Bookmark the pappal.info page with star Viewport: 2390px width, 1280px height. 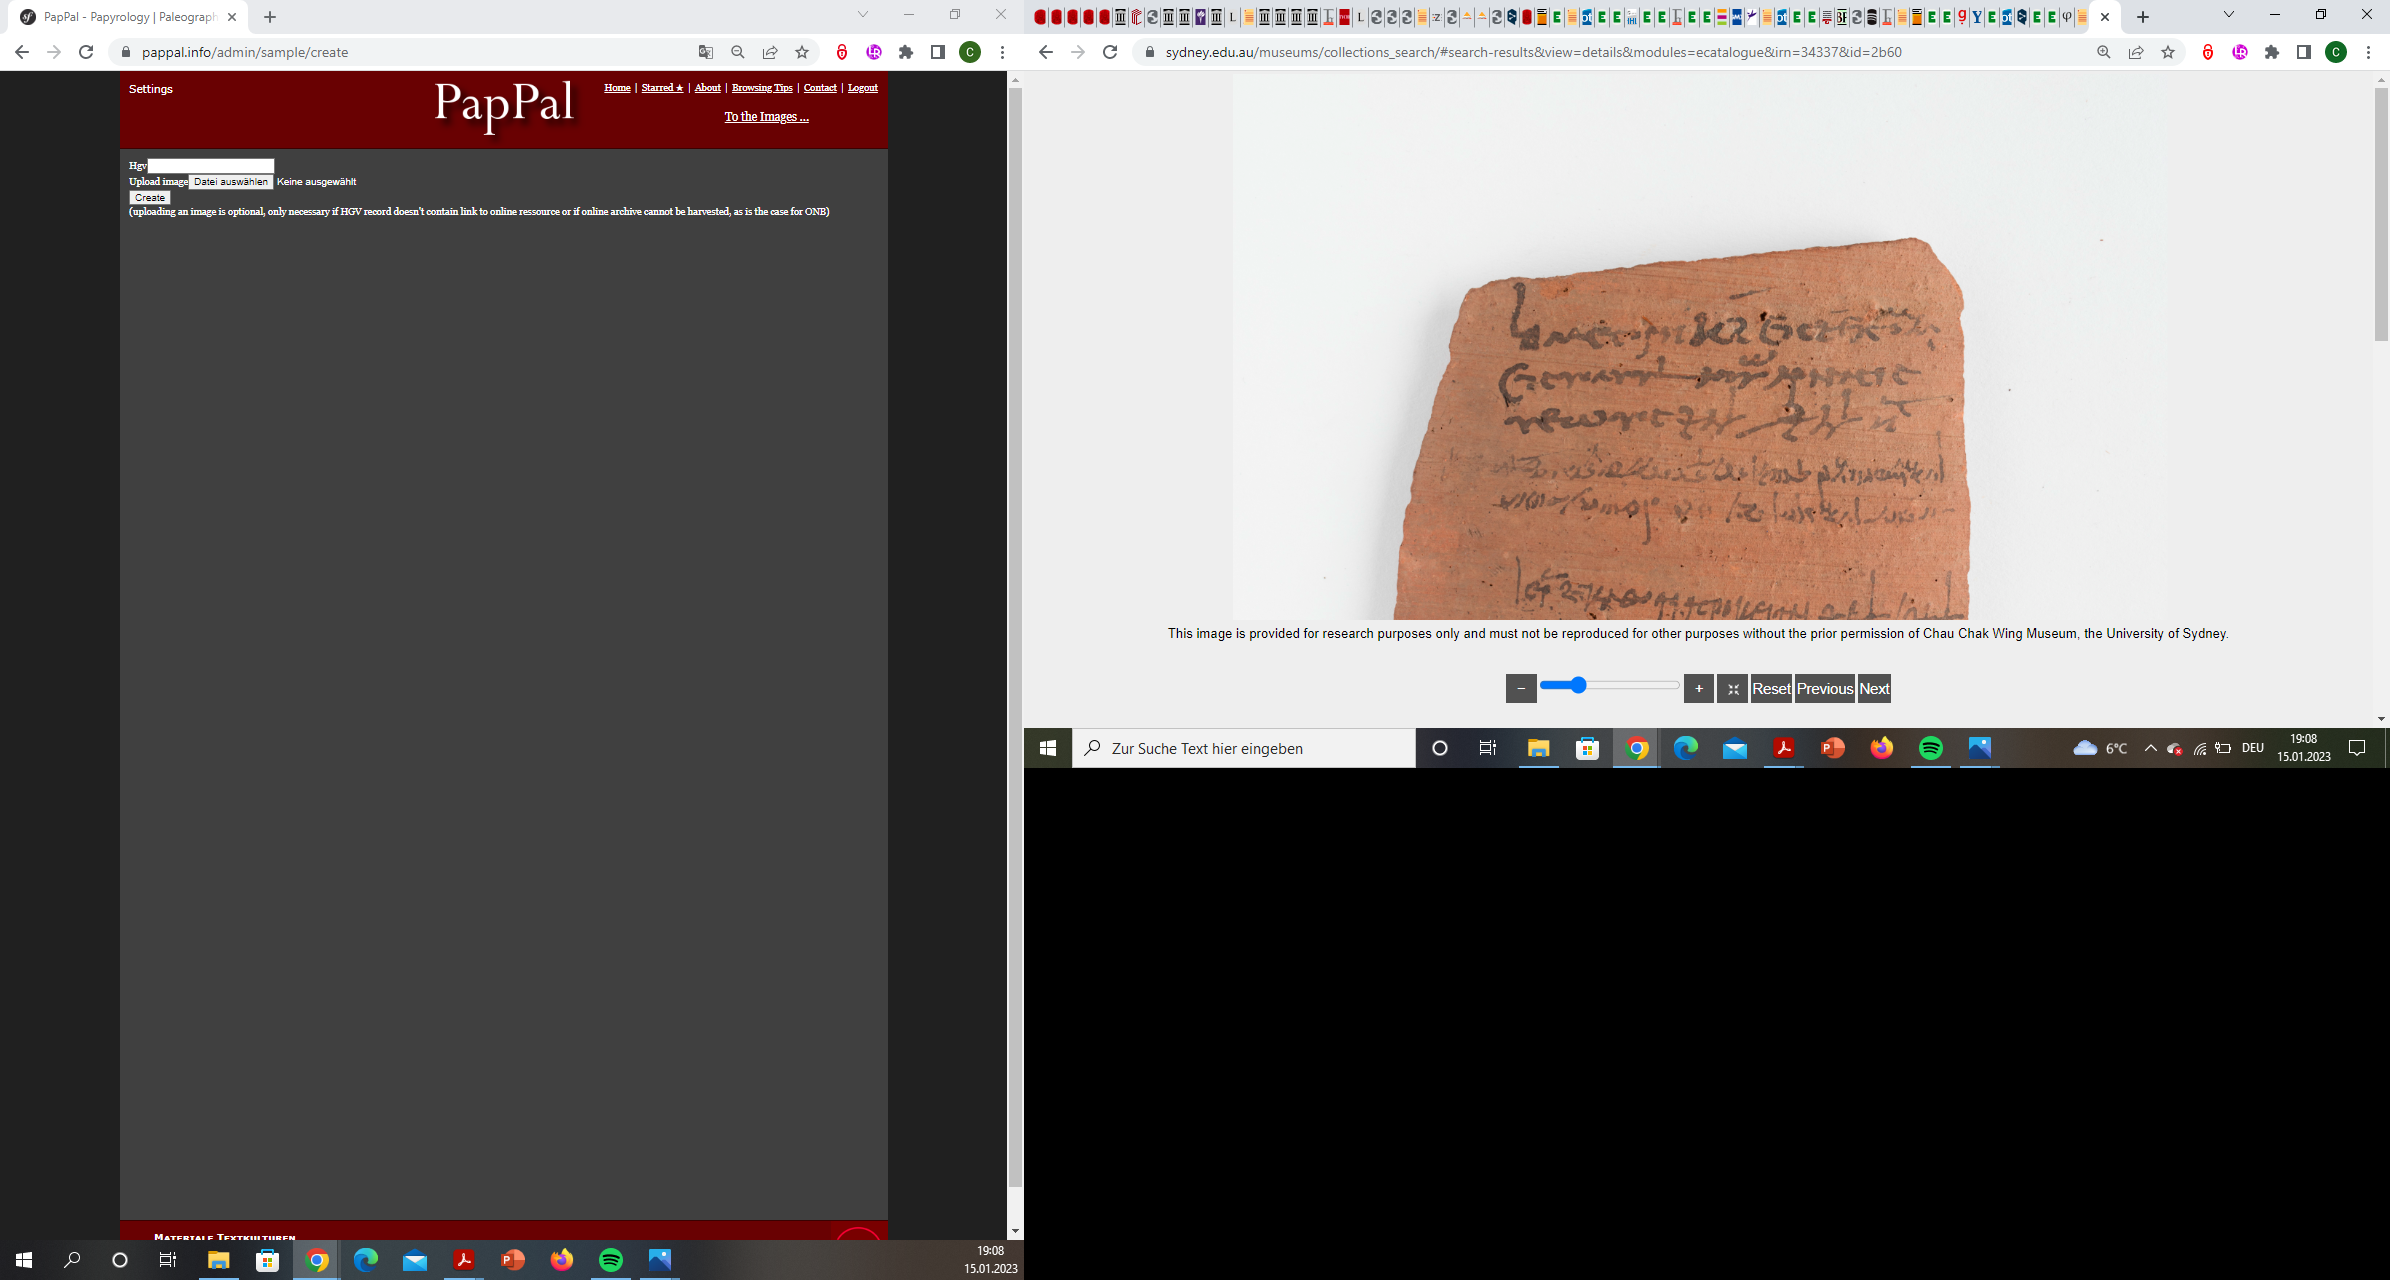[x=802, y=52]
